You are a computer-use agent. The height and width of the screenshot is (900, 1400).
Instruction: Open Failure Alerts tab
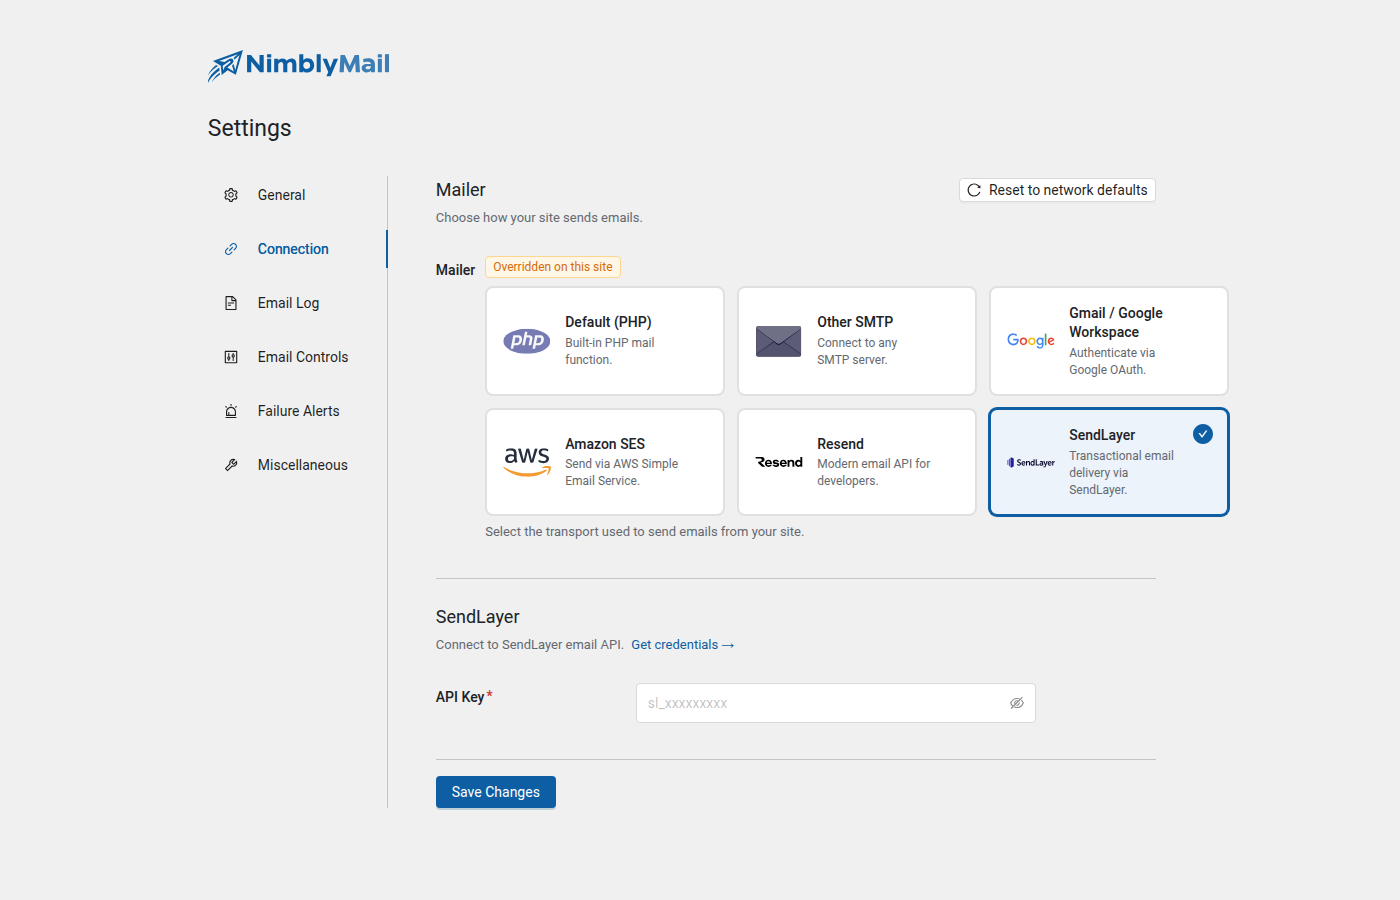(x=297, y=411)
